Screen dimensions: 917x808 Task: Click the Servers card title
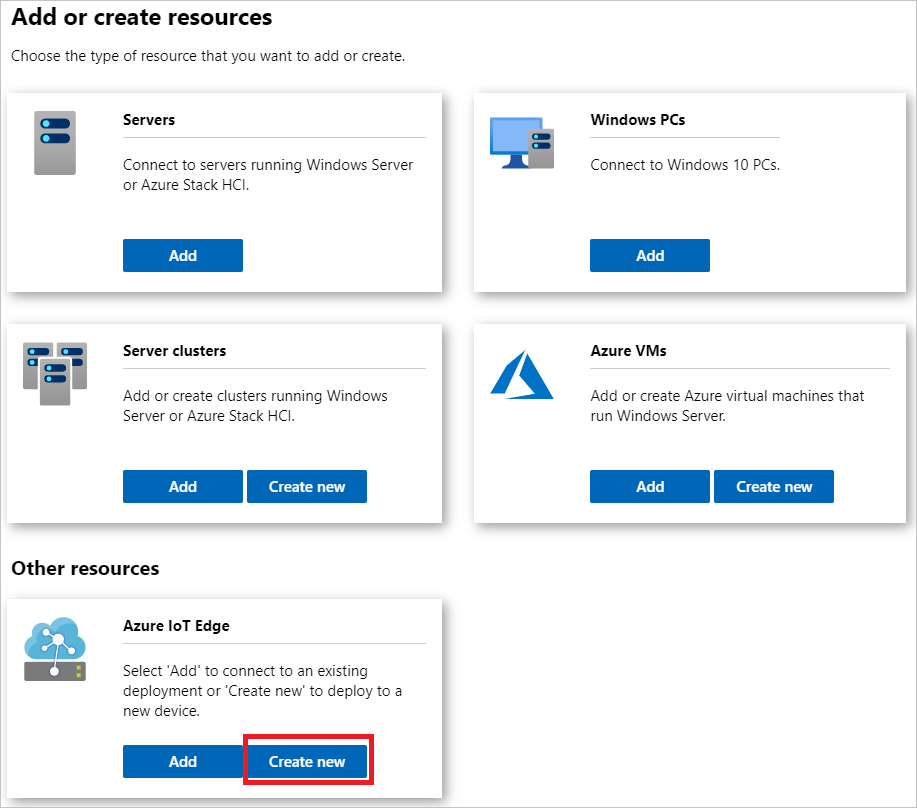(x=148, y=119)
